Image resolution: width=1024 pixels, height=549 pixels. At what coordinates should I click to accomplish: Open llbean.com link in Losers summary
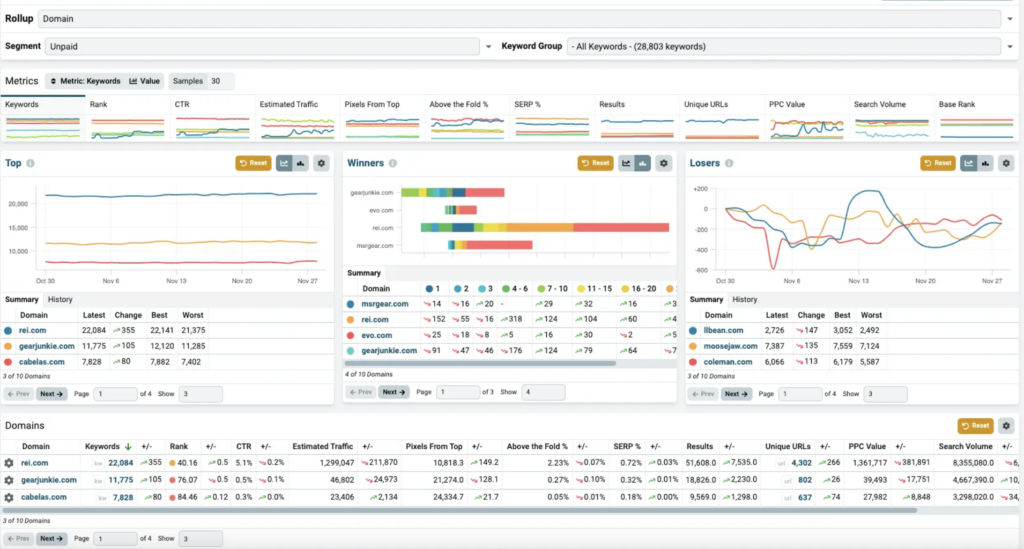(x=724, y=330)
